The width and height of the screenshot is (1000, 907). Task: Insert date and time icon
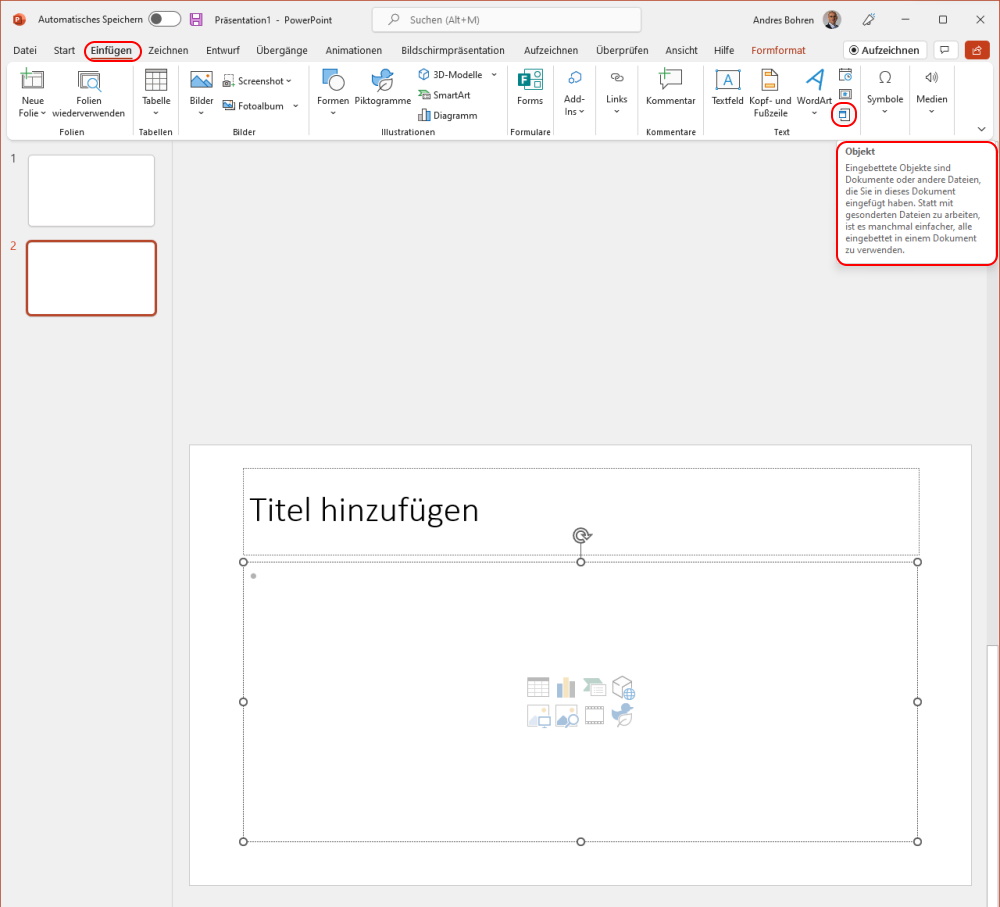(x=845, y=75)
